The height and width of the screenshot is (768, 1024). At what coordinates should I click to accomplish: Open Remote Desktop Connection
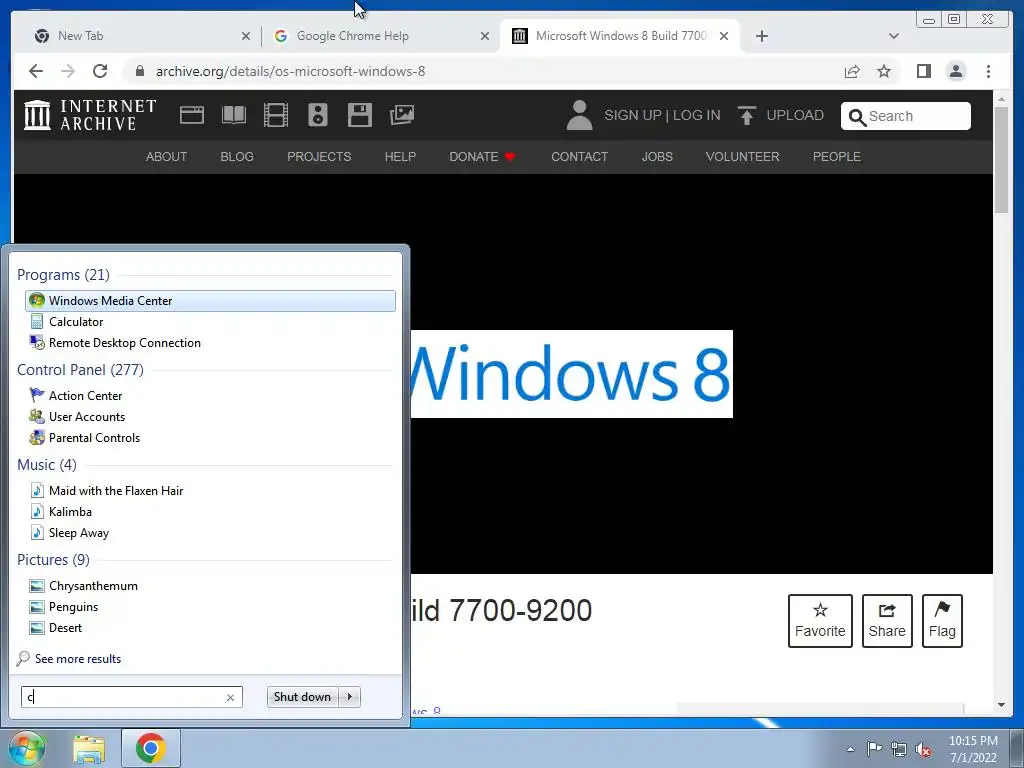[210, 343]
